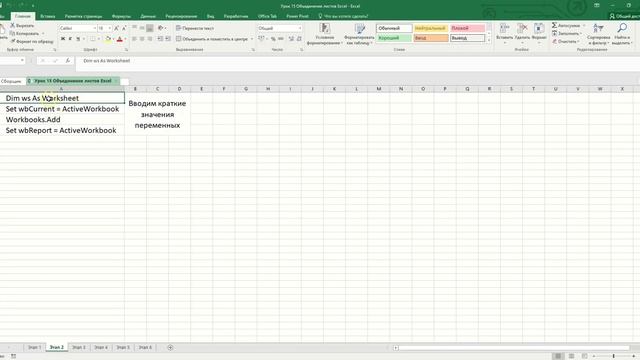Open the Office Tab ribbon tab
The image size is (640, 360).
coord(267,16)
